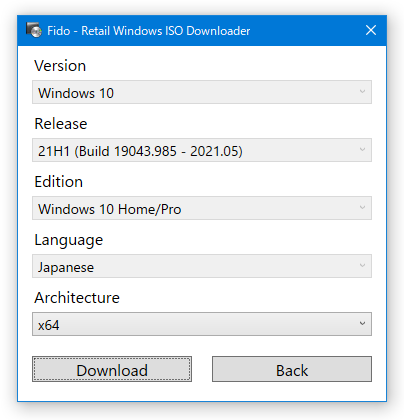Click the Fido disc icon in title bar
The width and height of the screenshot is (404, 420).
tap(34, 30)
